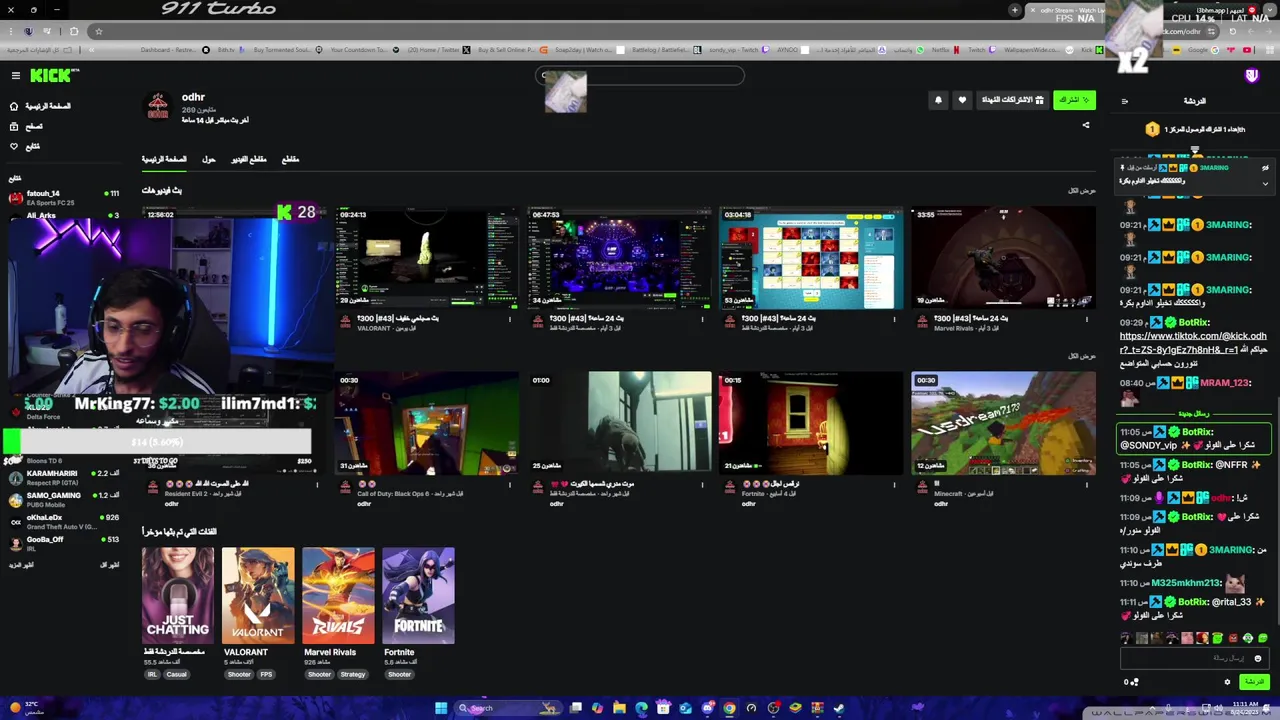Open the Fortnite 00:15 clip thumbnail

[x=811, y=423]
